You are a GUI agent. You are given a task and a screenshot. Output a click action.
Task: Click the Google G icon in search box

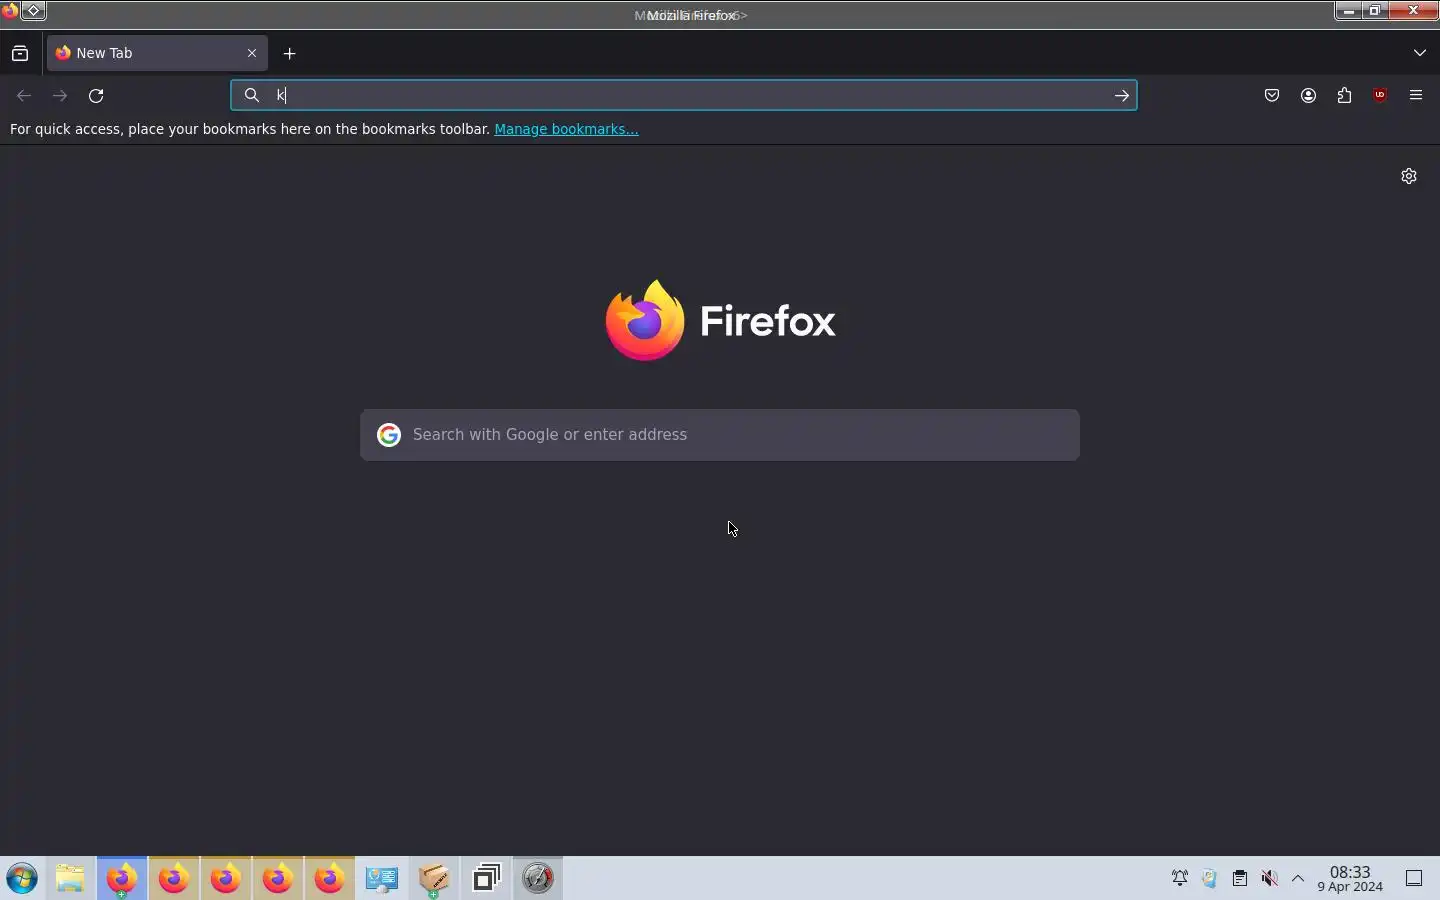tap(389, 435)
